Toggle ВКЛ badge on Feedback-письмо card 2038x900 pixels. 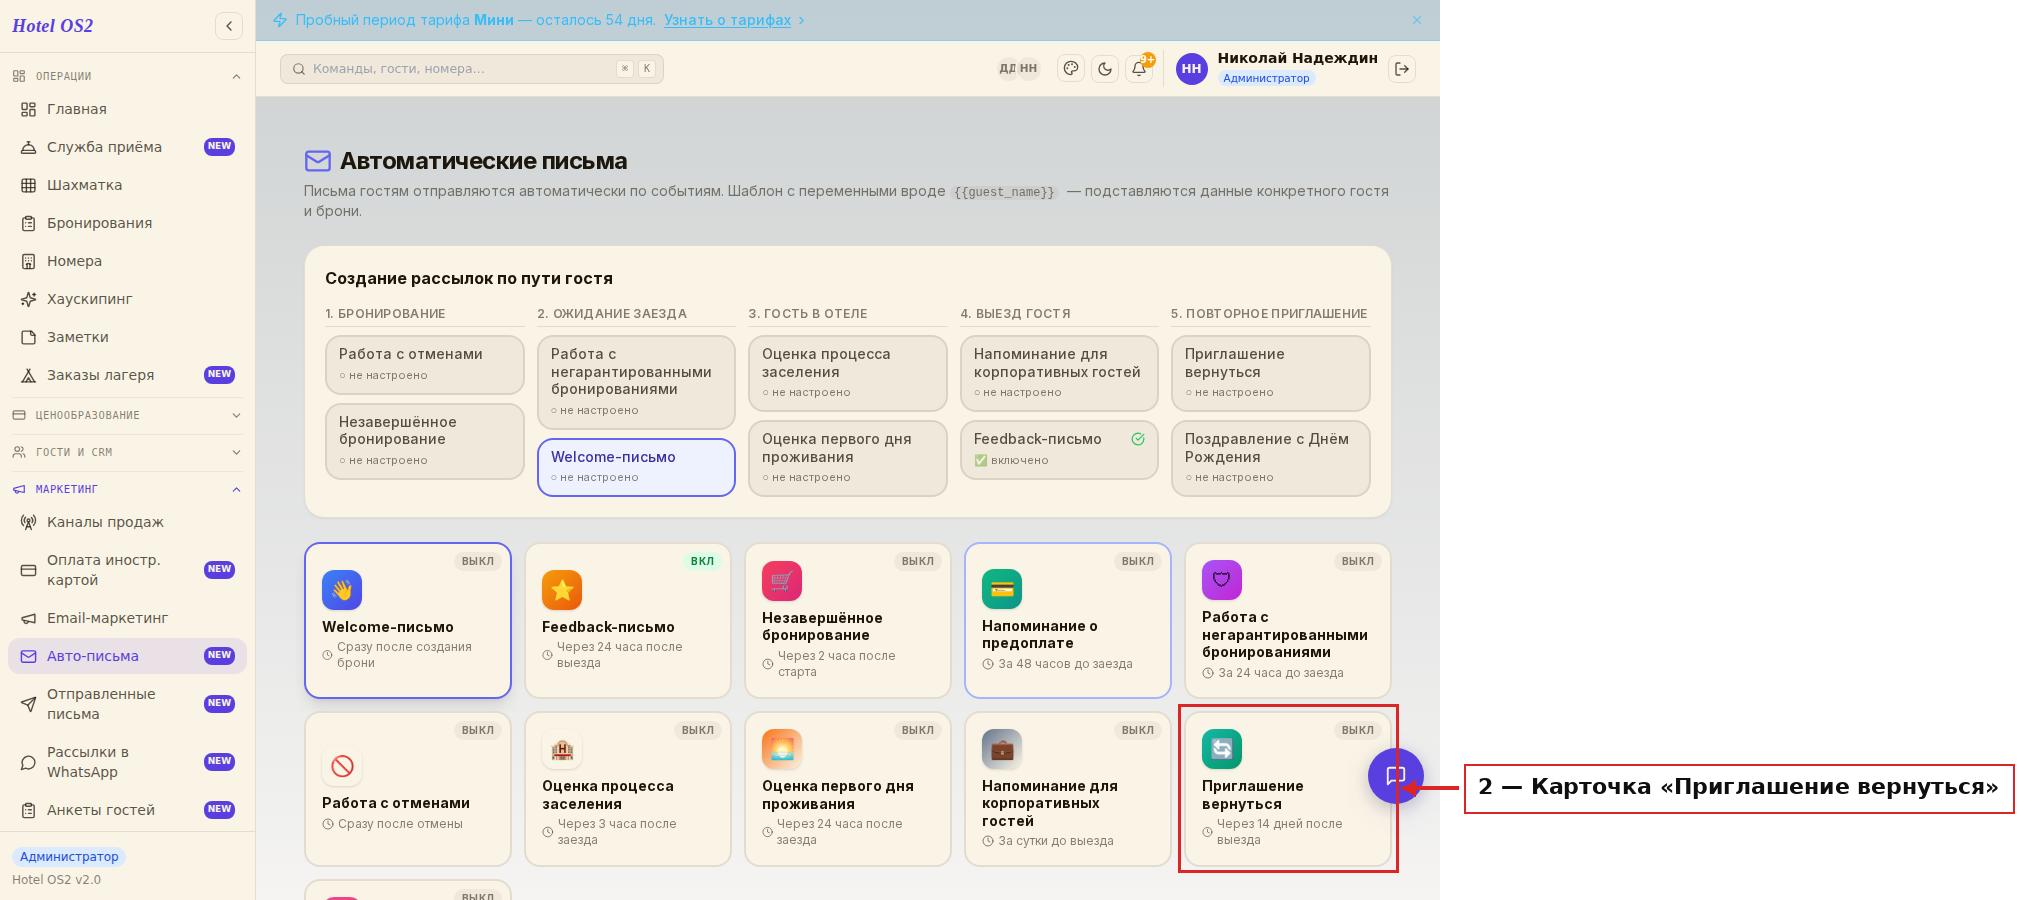point(702,561)
